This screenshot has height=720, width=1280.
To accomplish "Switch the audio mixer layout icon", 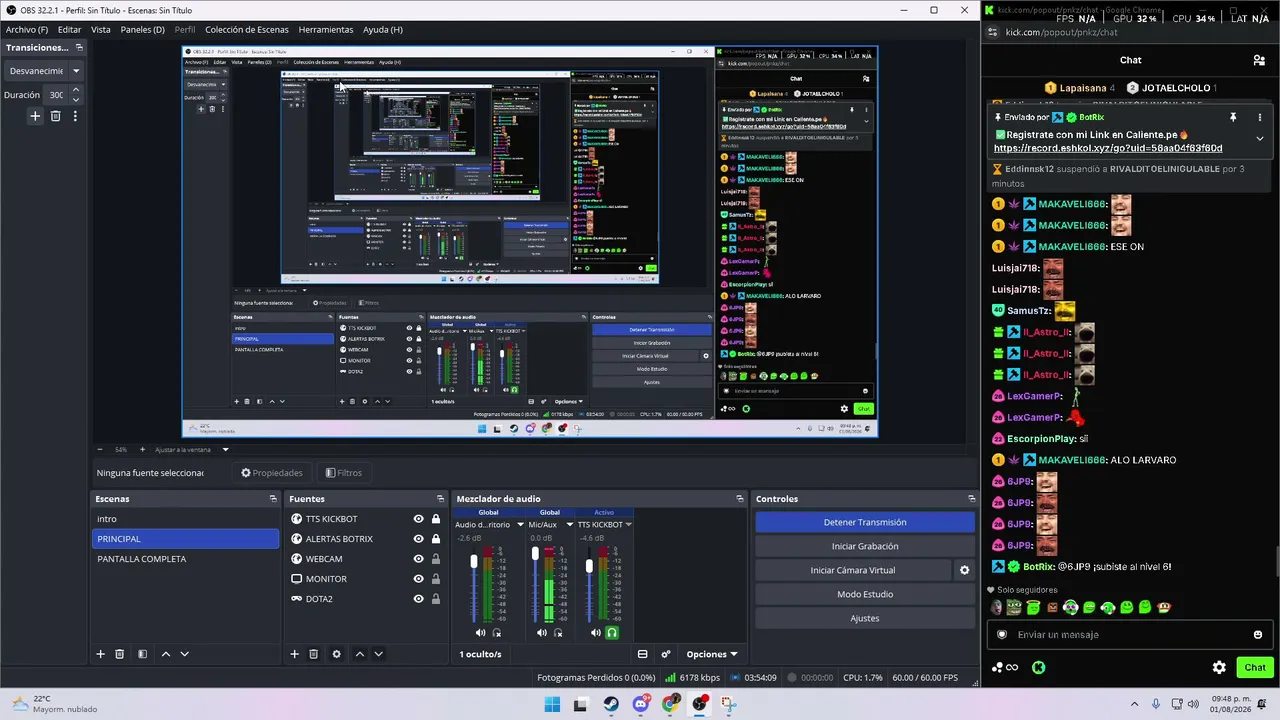I will (643, 654).
